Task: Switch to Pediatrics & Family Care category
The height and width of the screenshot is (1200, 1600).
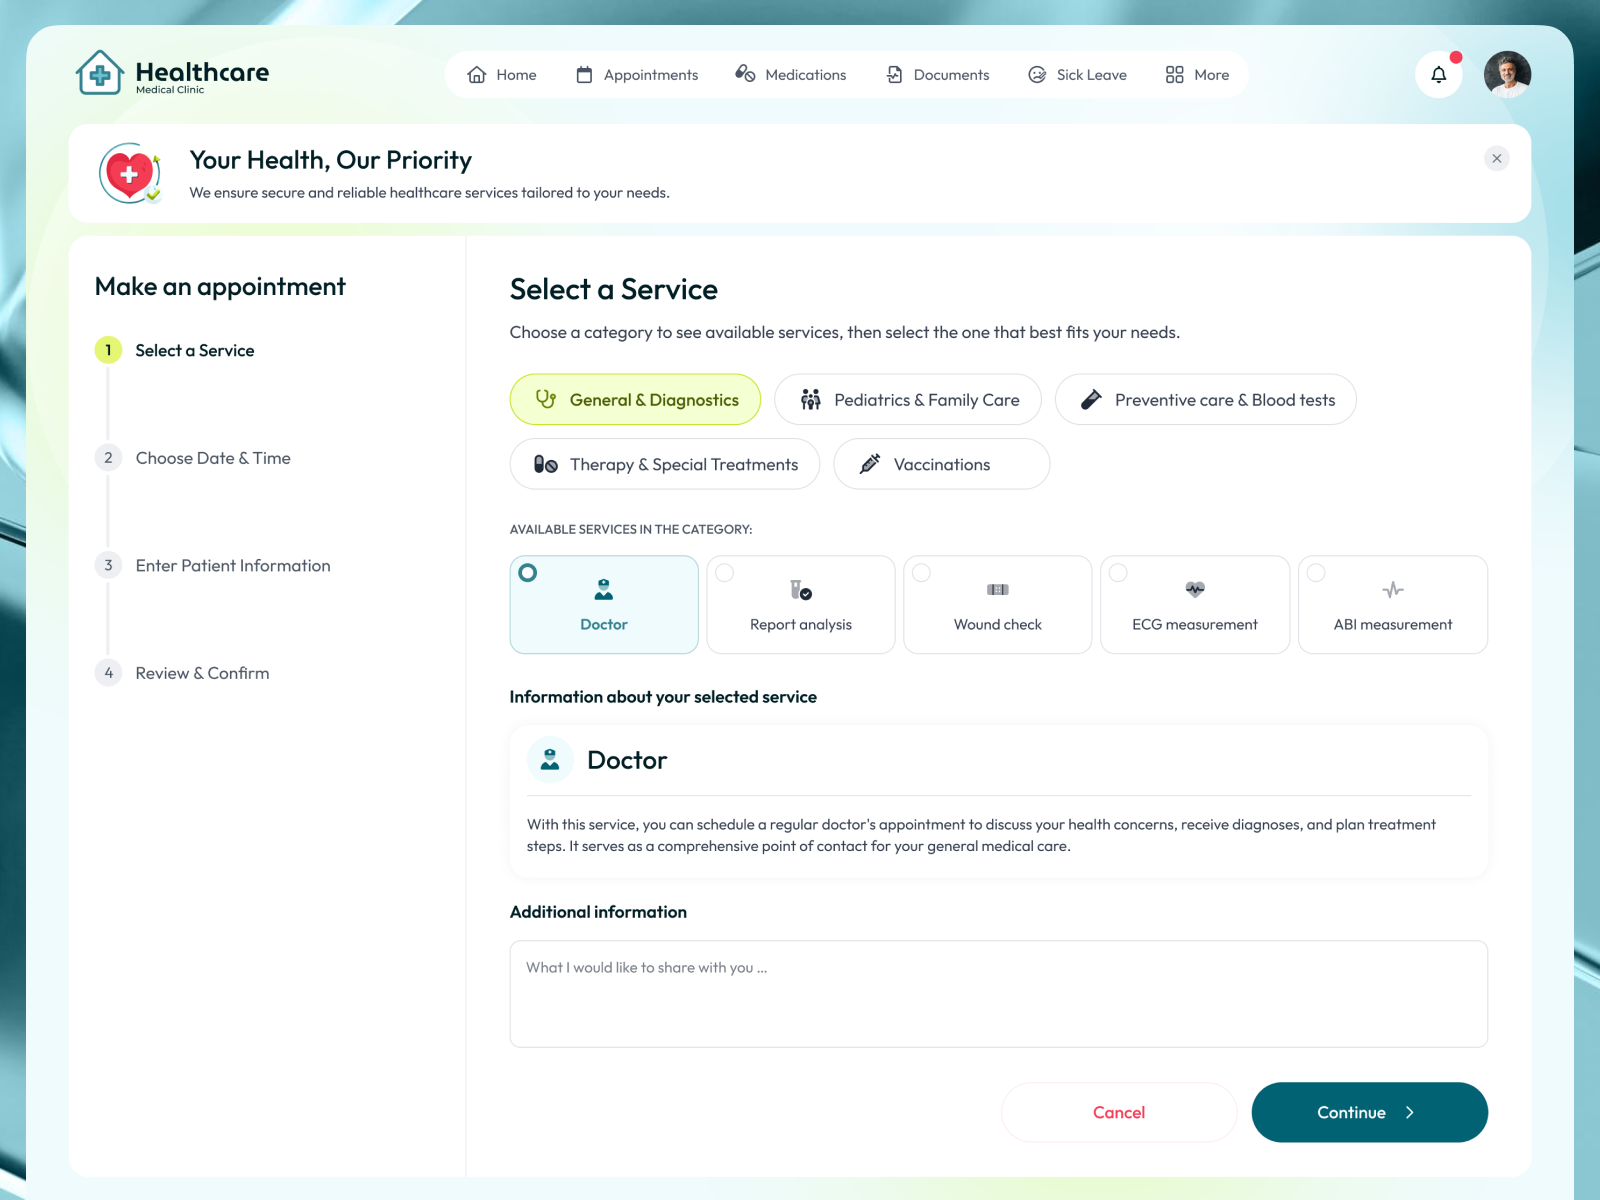Action: point(908,400)
